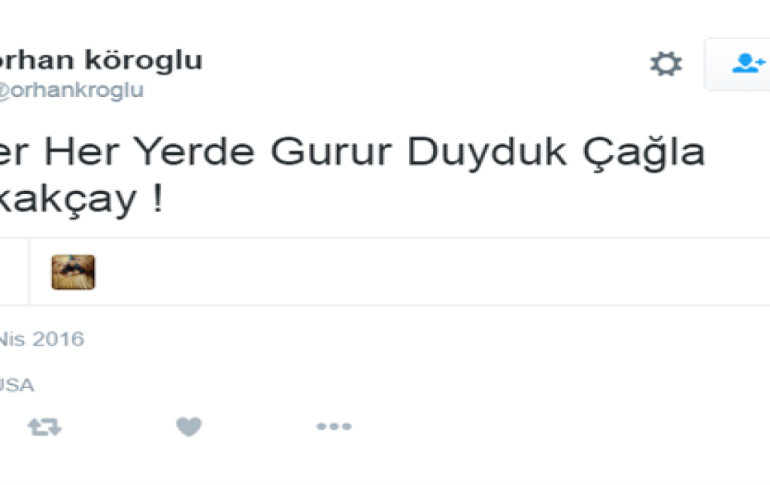Click the count cell left of avatar
This screenshot has width=770, height=485.
pos(14,272)
